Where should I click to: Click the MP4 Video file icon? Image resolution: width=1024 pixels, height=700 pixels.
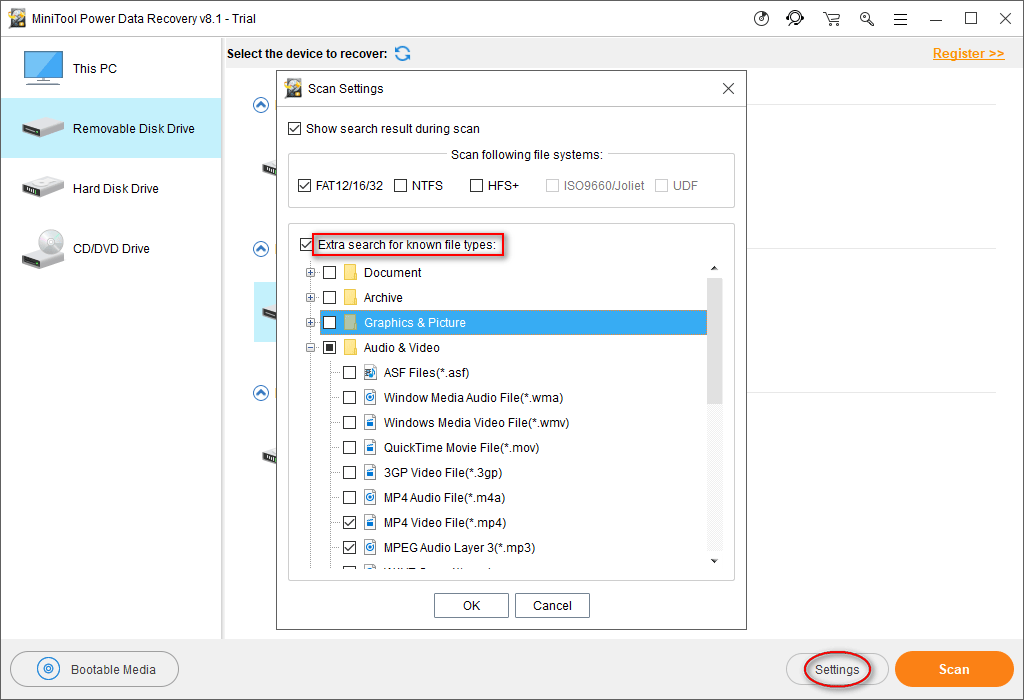(370, 522)
